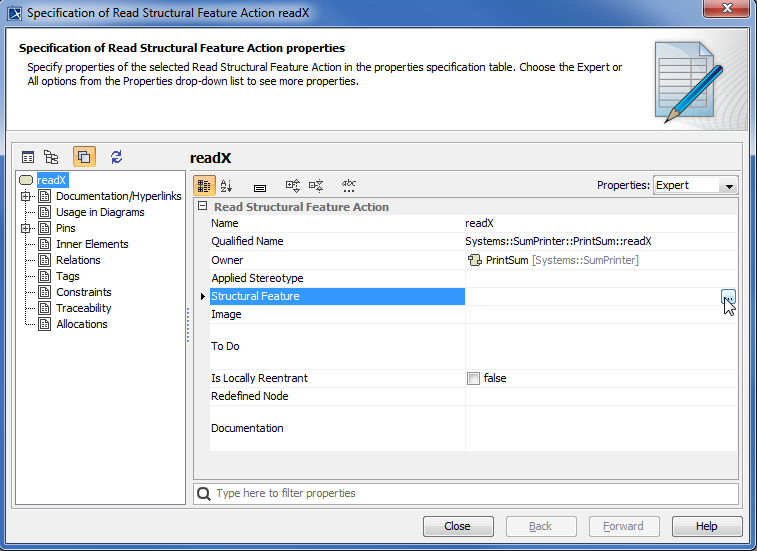The height and width of the screenshot is (551, 757).
Task: Click the expand all categories icon
Action: (293, 185)
